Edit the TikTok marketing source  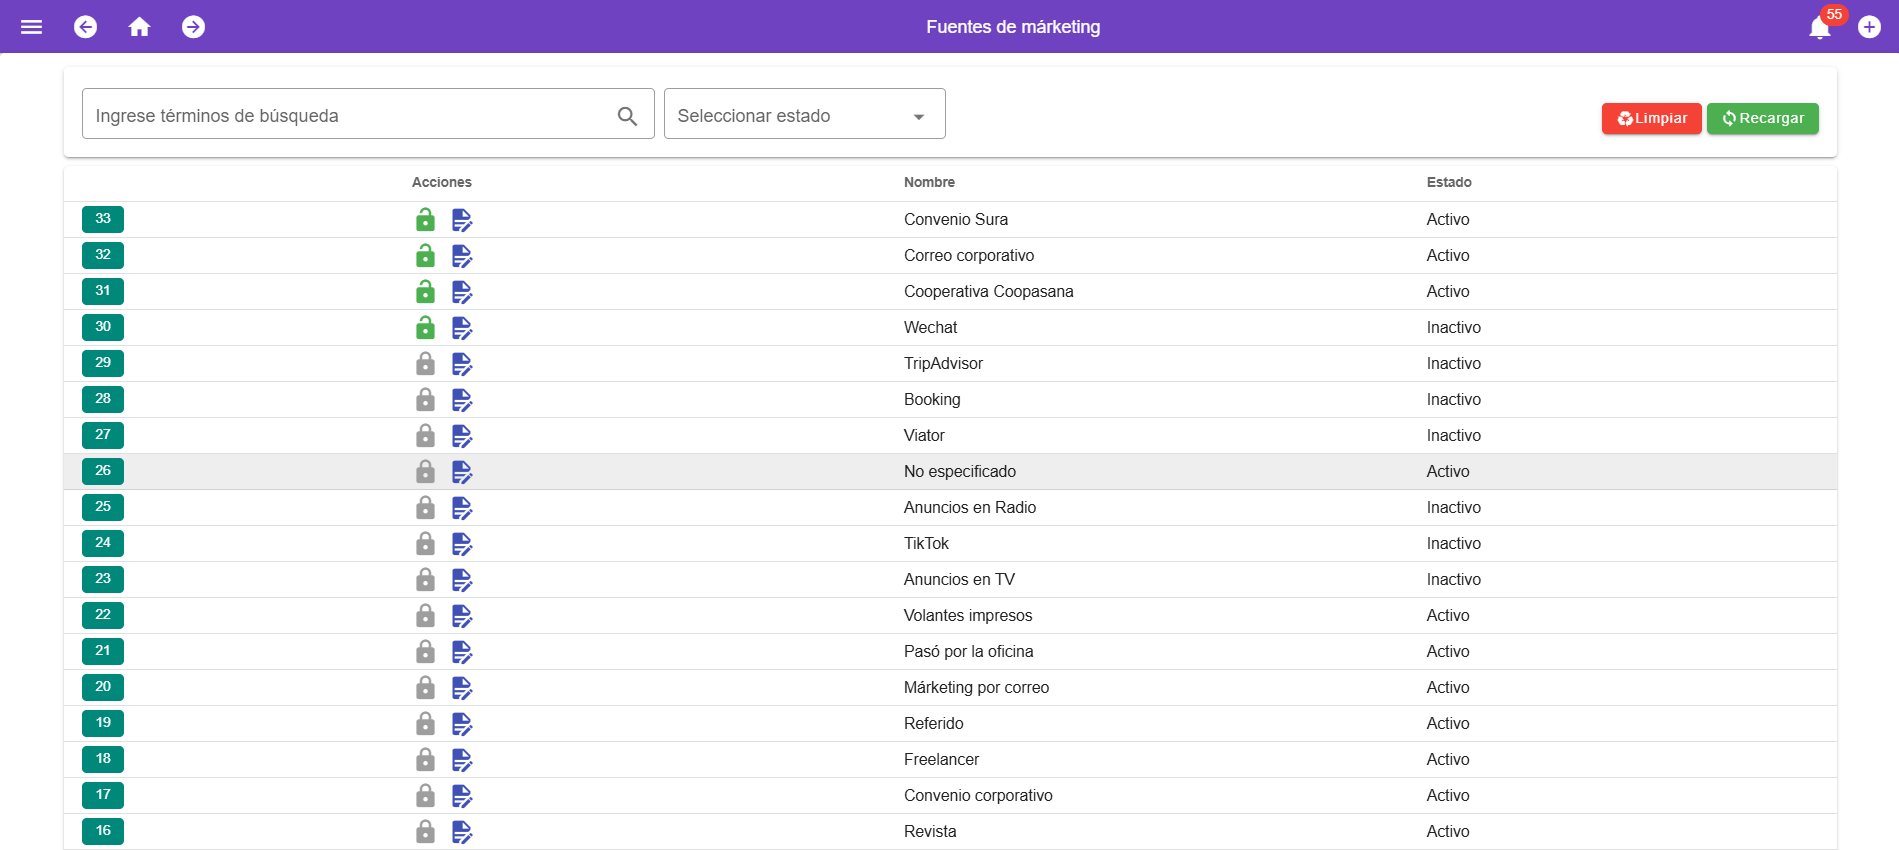pos(461,544)
